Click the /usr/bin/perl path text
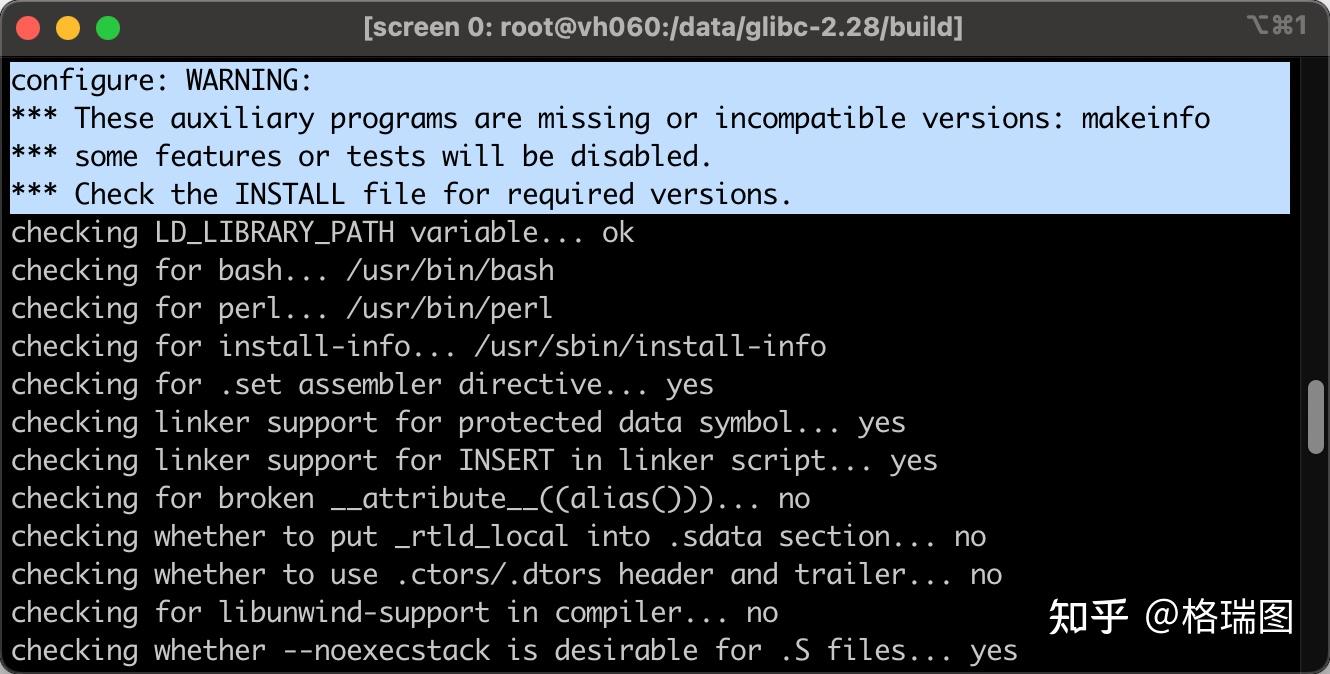 point(449,308)
